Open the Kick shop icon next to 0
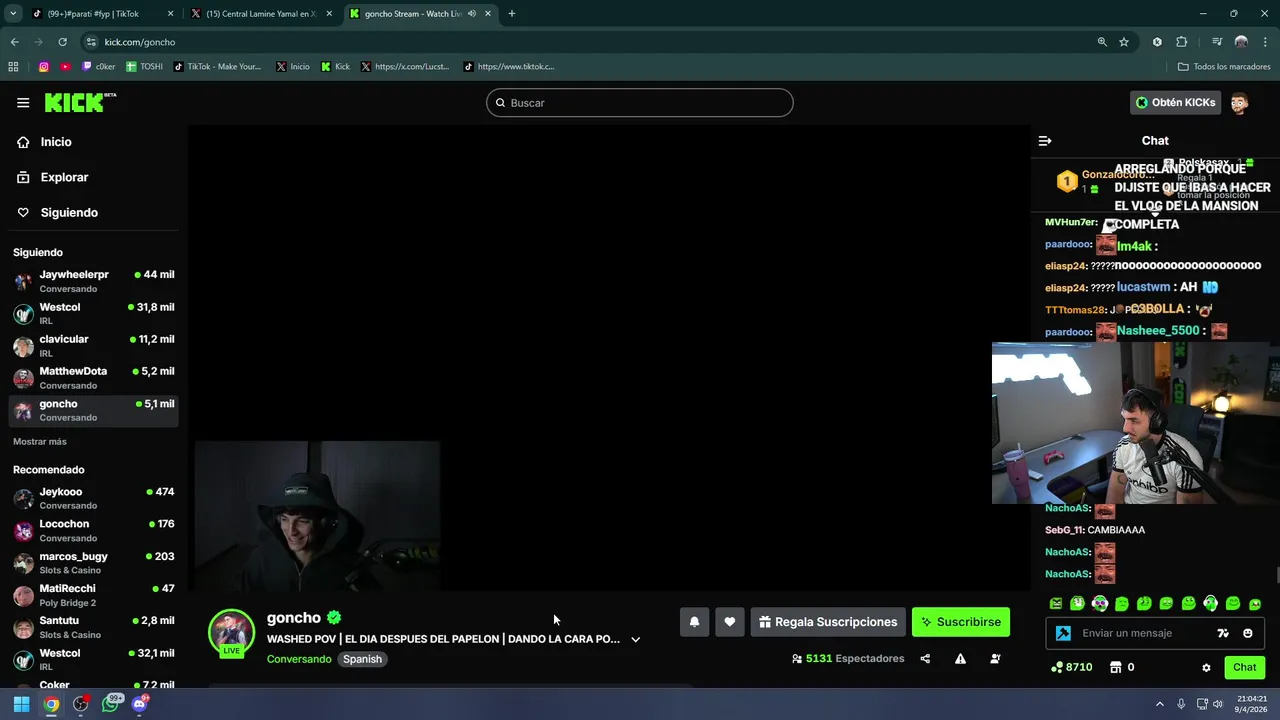 [x=1116, y=667]
